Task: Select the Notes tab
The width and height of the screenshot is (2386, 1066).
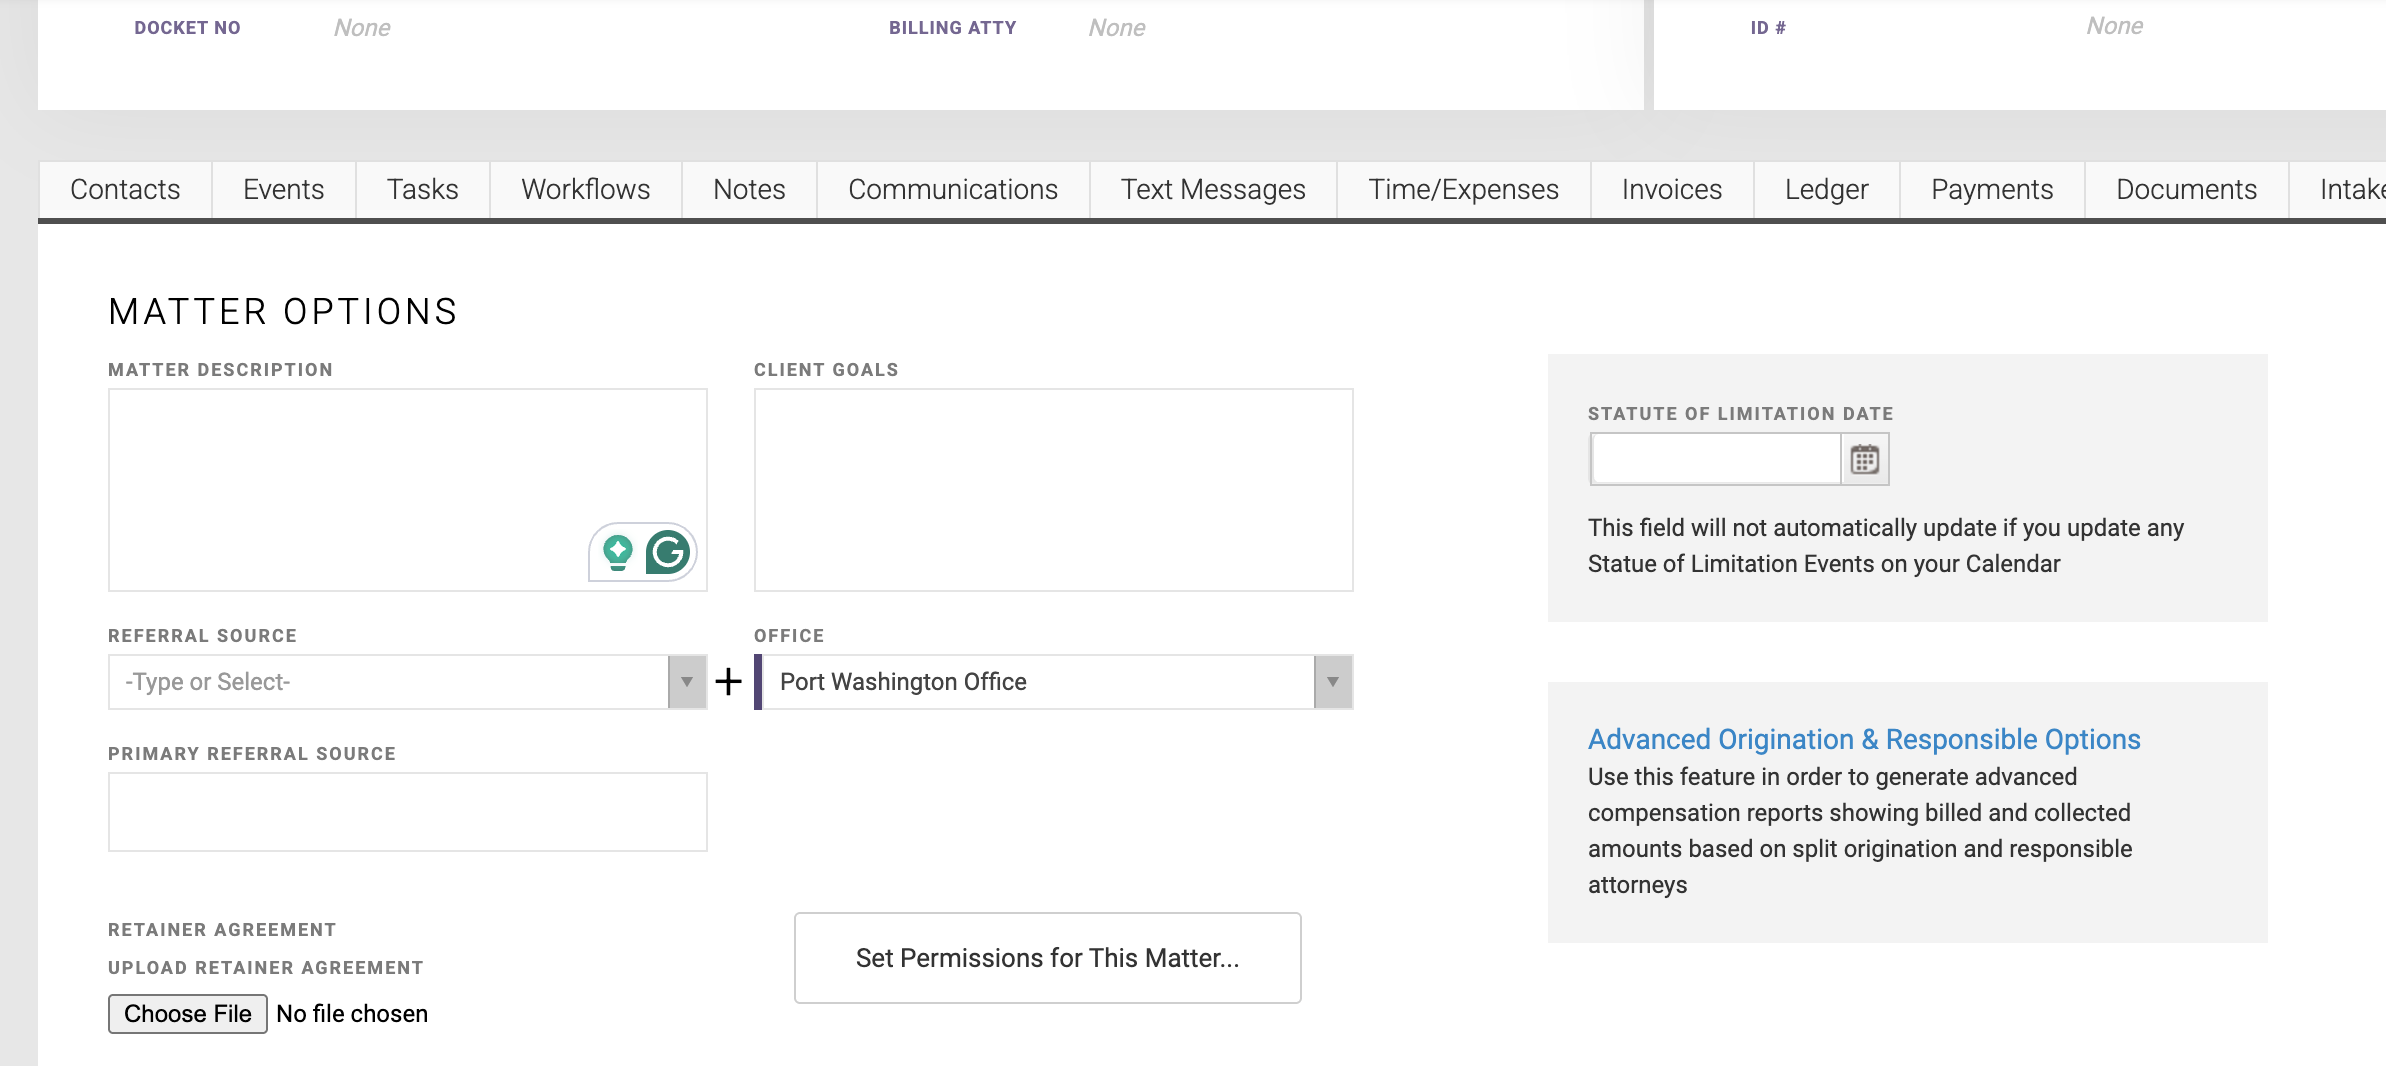Action: click(x=749, y=189)
